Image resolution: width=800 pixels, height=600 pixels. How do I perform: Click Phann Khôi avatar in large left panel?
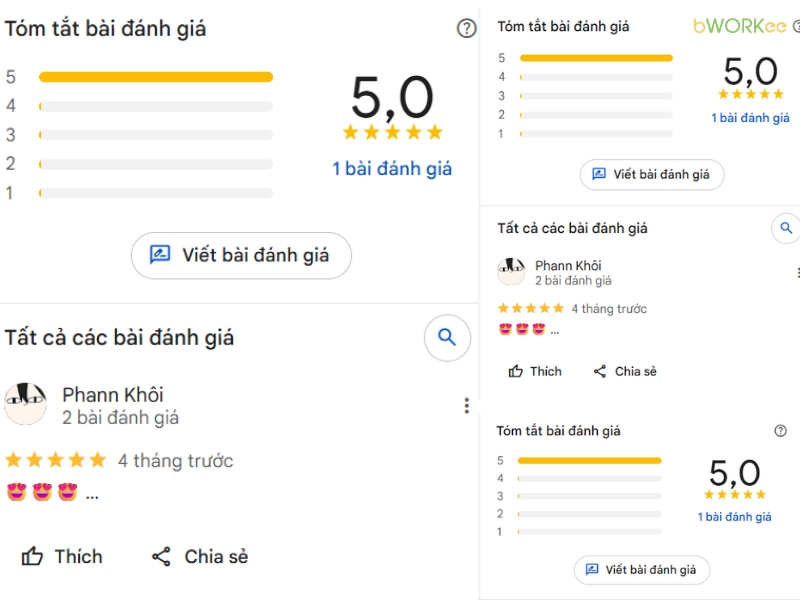point(26,403)
